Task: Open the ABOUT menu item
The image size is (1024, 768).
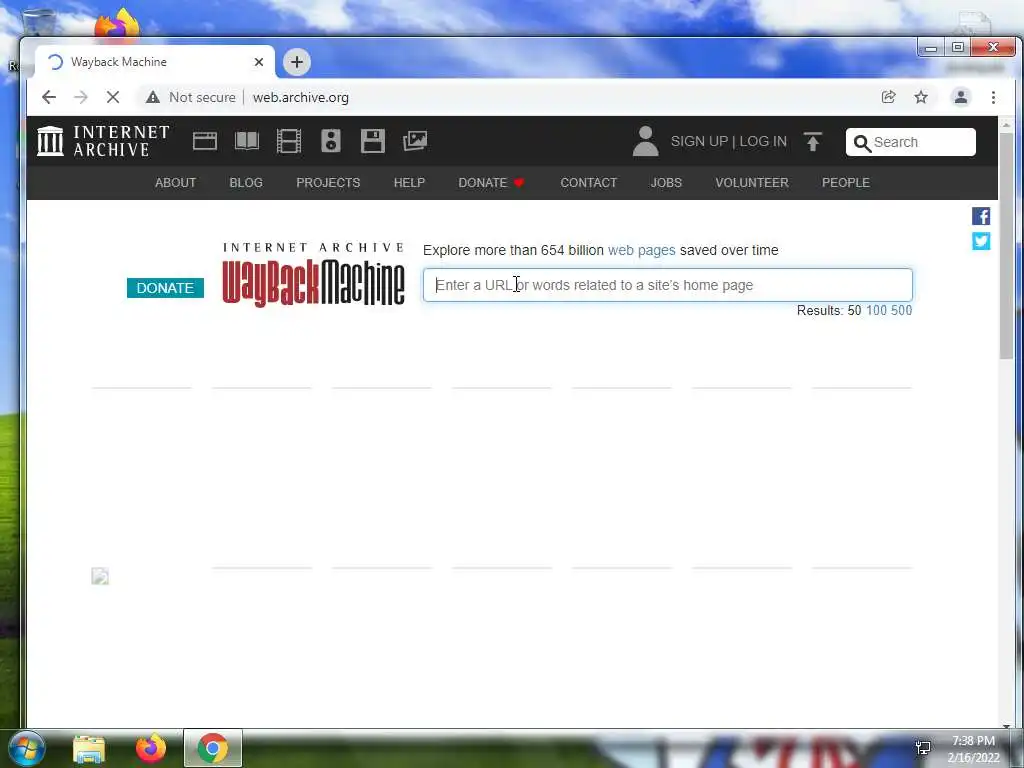Action: [175, 183]
